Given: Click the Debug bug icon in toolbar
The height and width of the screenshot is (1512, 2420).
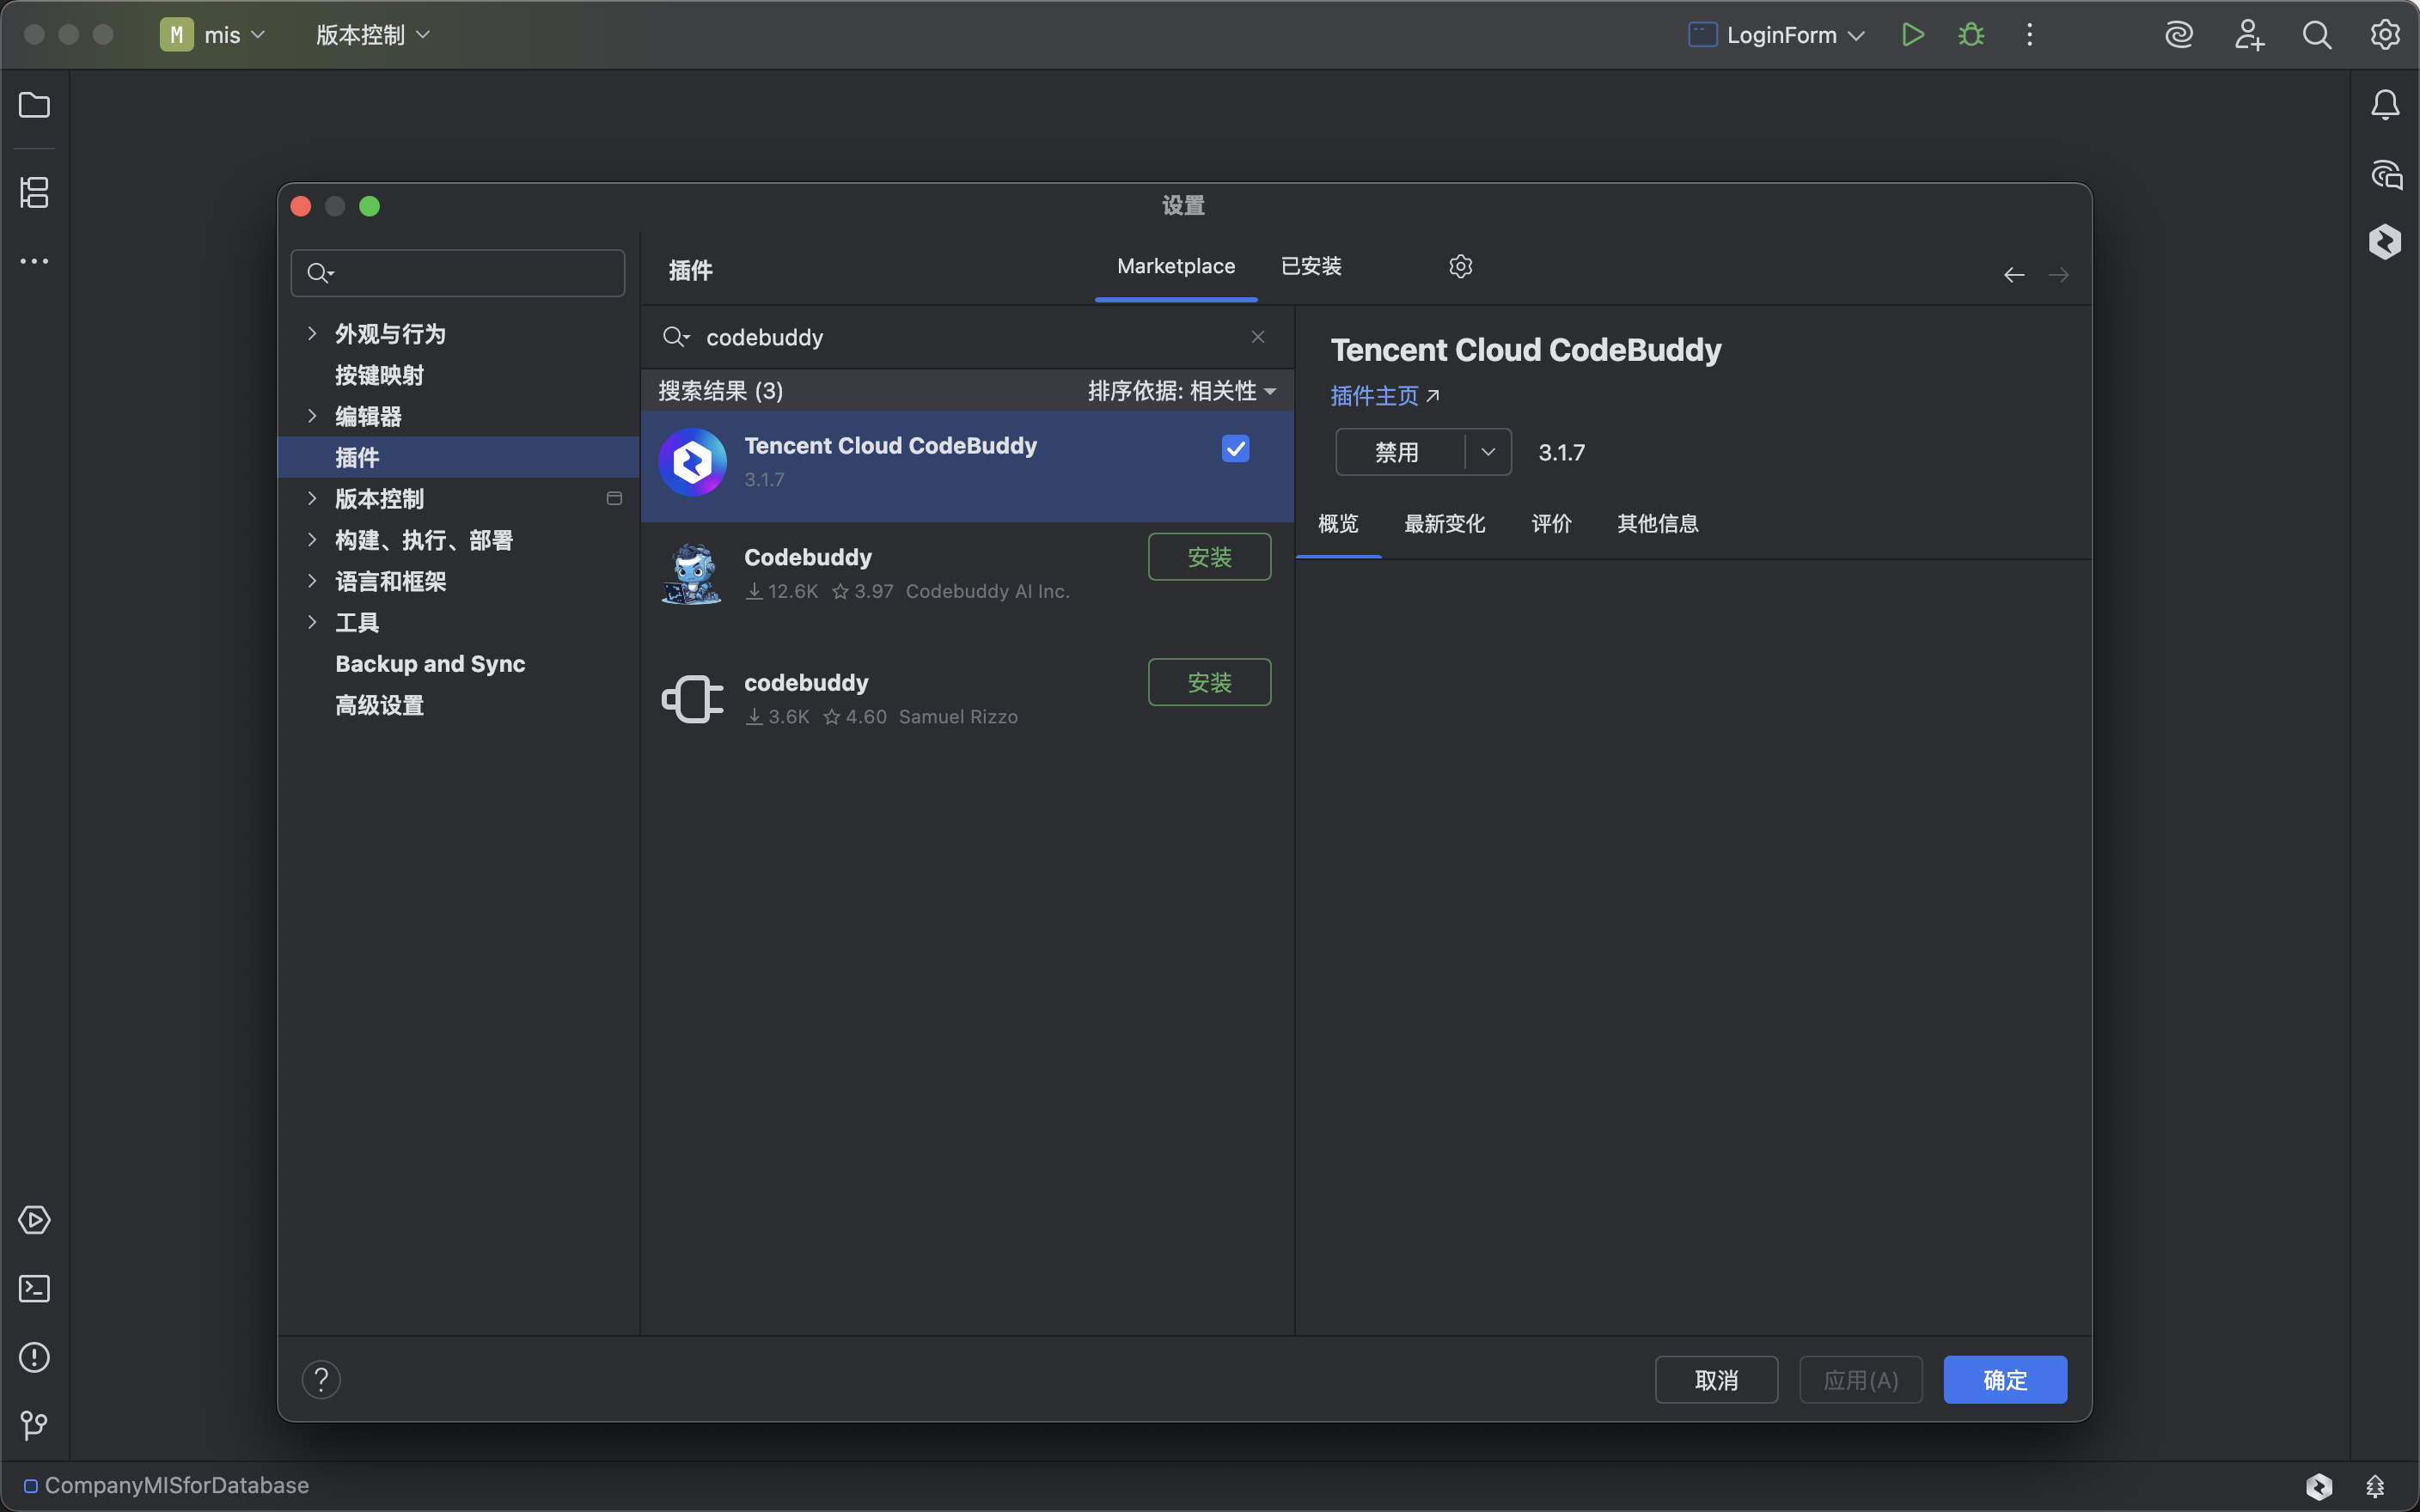Looking at the screenshot, I should coord(1971,35).
